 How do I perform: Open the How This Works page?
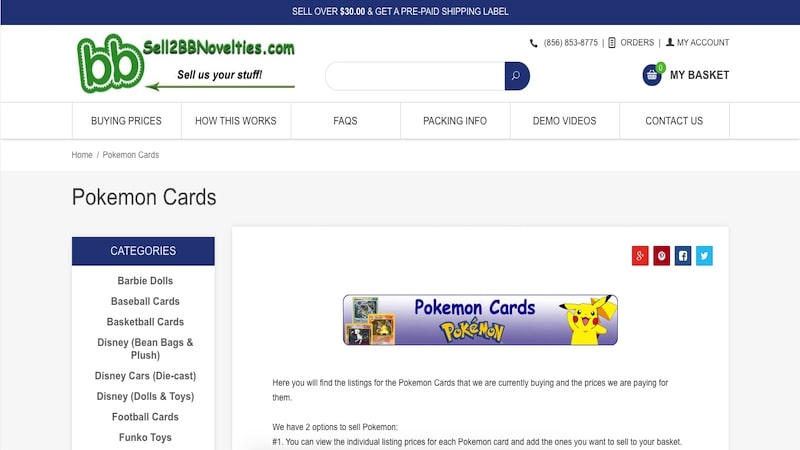(x=236, y=121)
